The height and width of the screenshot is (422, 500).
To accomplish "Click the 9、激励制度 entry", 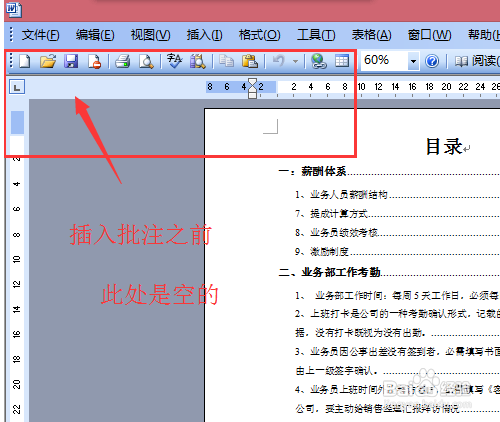I will pos(322,251).
